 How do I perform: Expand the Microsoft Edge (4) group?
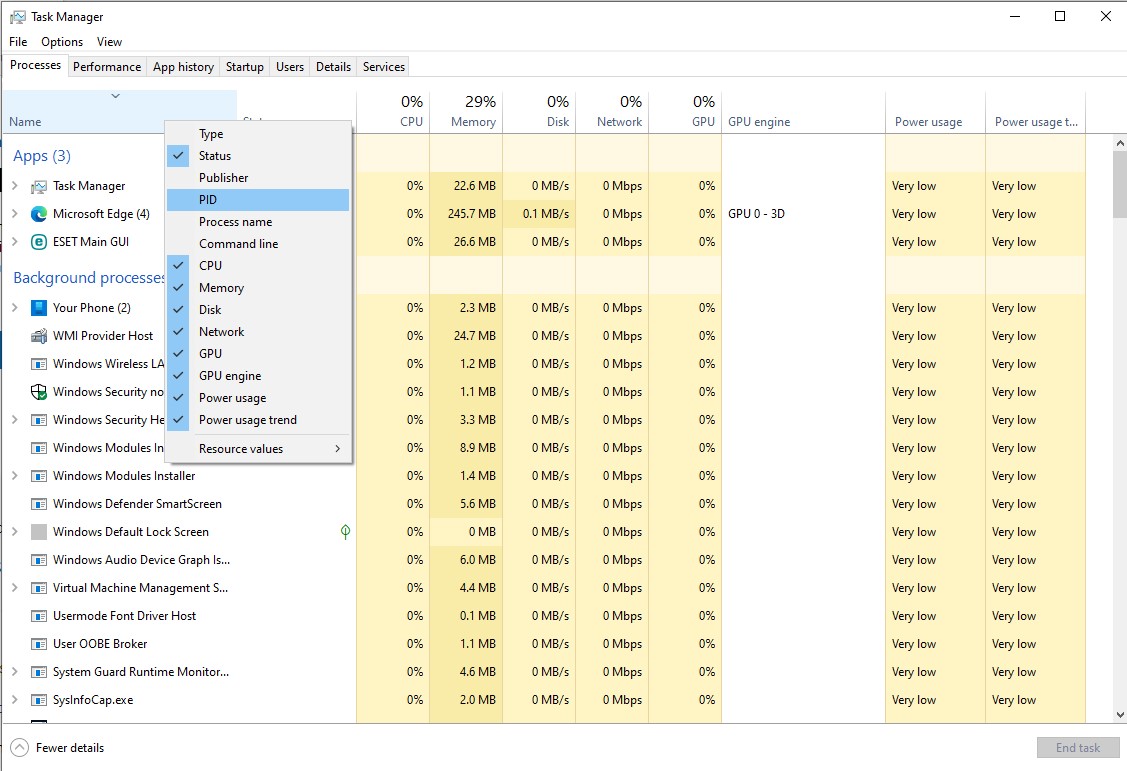pyautogui.click(x=14, y=214)
